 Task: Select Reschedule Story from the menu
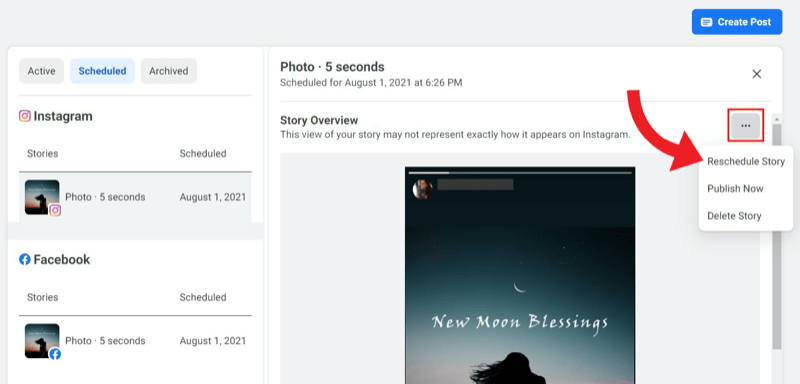(x=745, y=161)
